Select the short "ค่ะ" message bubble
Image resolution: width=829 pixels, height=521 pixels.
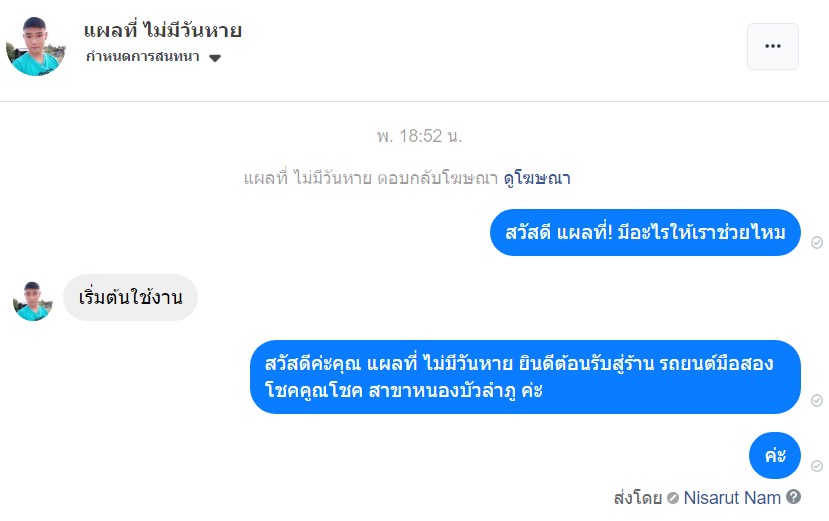[x=774, y=456]
